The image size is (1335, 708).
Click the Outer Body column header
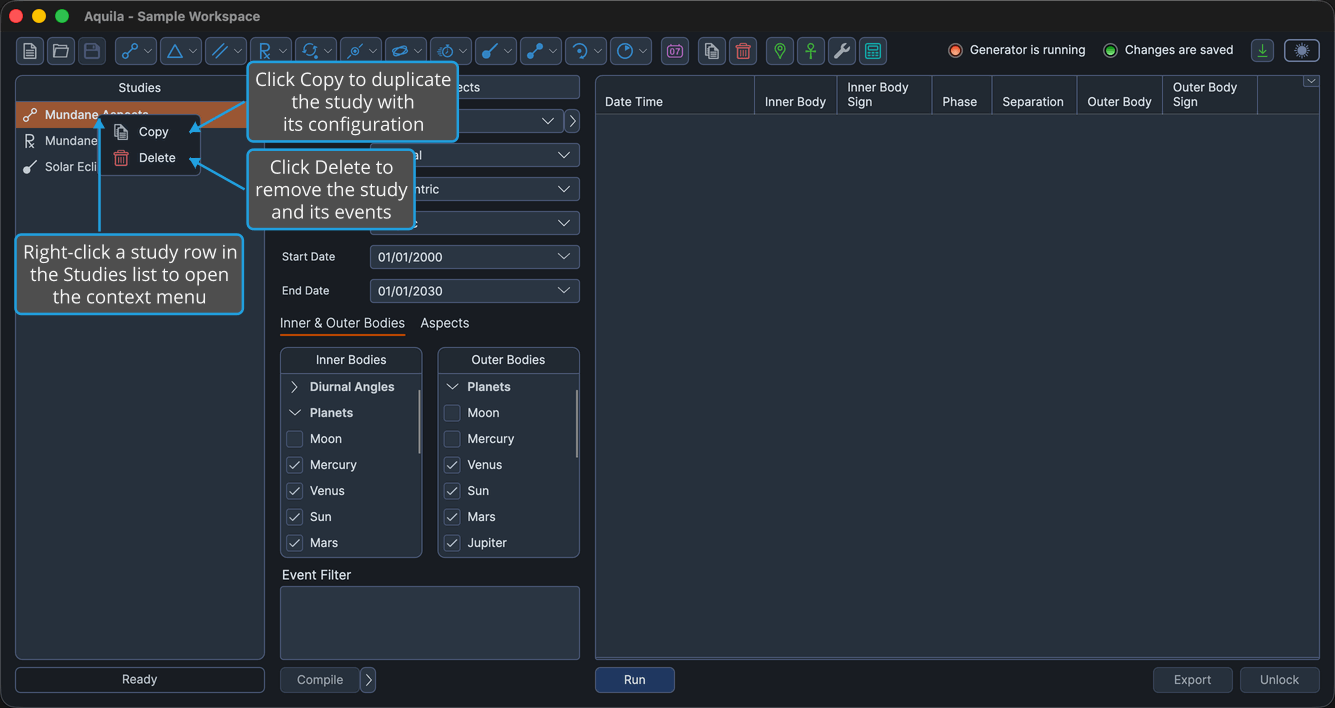pos(1120,95)
